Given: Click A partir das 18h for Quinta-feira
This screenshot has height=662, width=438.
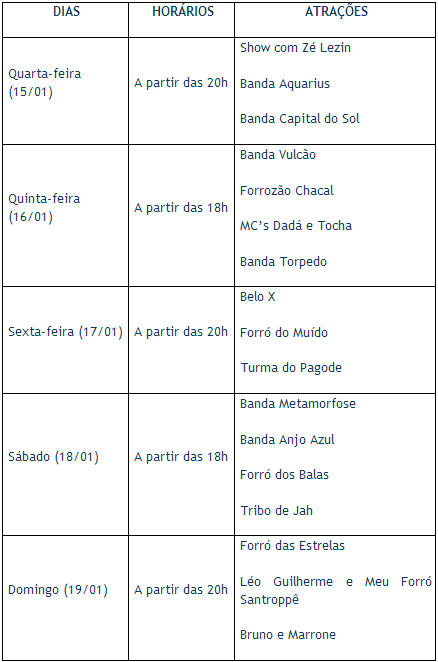Looking at the screenshot, I should pos(181,208).
